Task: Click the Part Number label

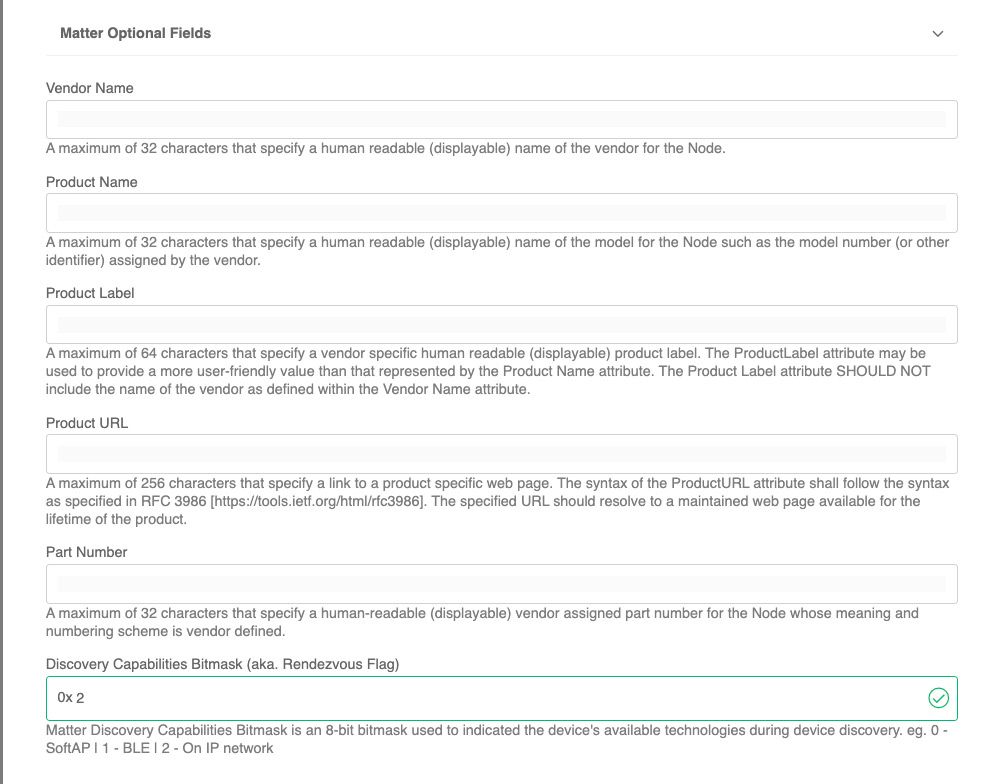Action: [86, 552]
